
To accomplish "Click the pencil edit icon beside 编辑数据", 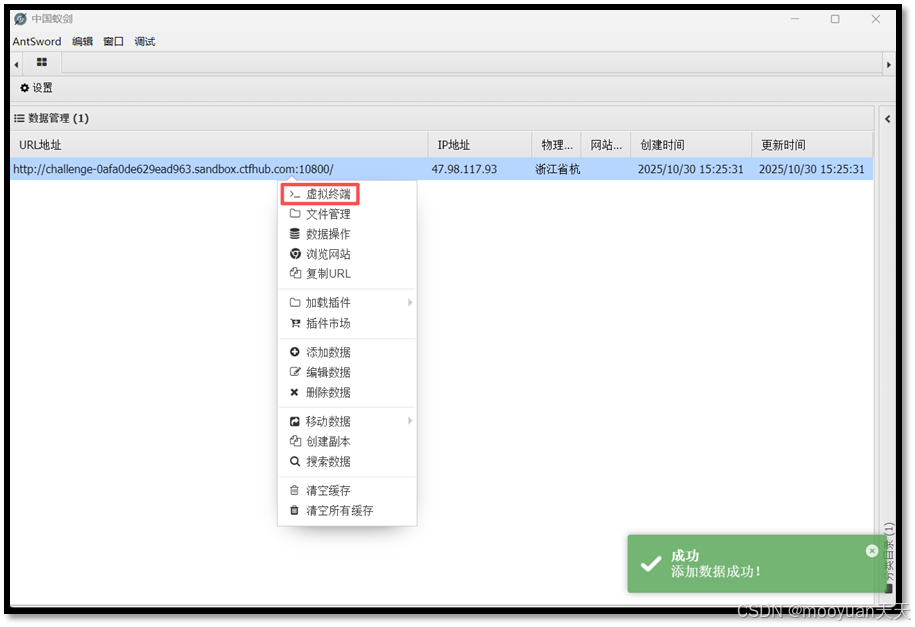I will point(295,372).
